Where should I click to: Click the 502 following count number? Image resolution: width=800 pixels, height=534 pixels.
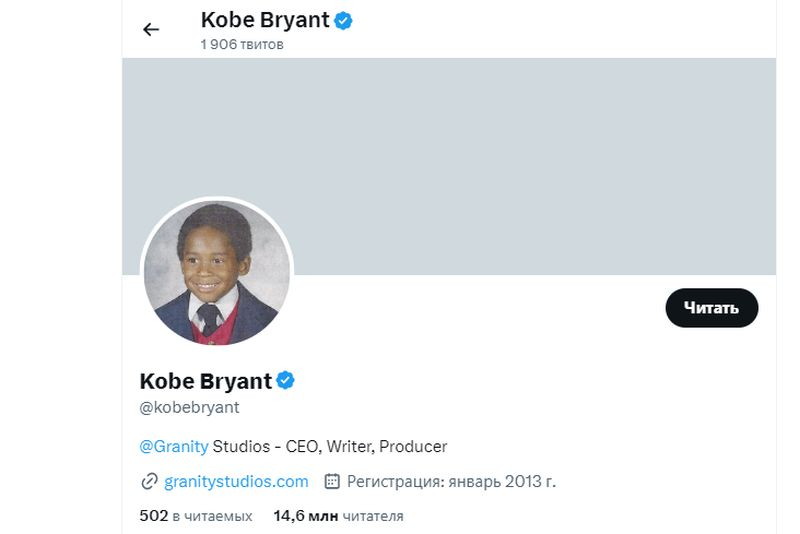click(153, 516)
